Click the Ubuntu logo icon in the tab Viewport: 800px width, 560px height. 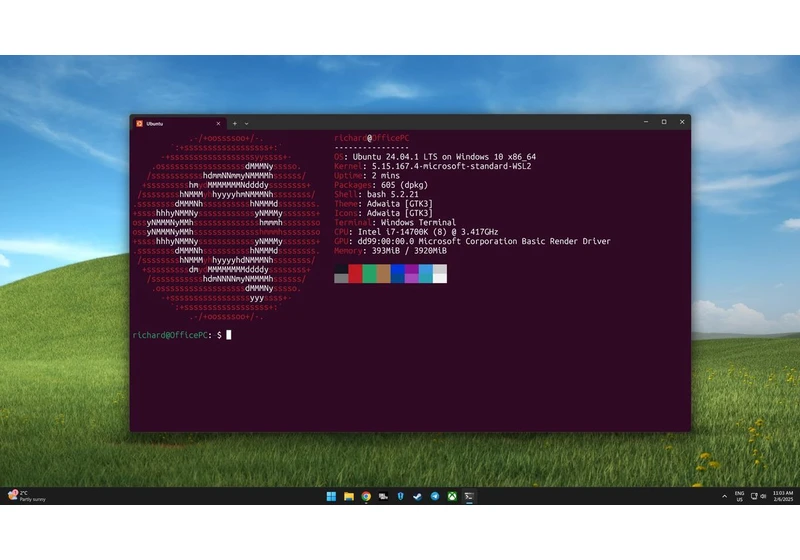click(139, 123)
